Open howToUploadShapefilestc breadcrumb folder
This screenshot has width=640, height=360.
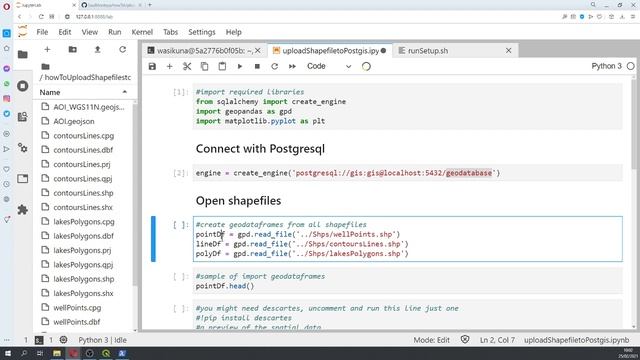(88, 77)
